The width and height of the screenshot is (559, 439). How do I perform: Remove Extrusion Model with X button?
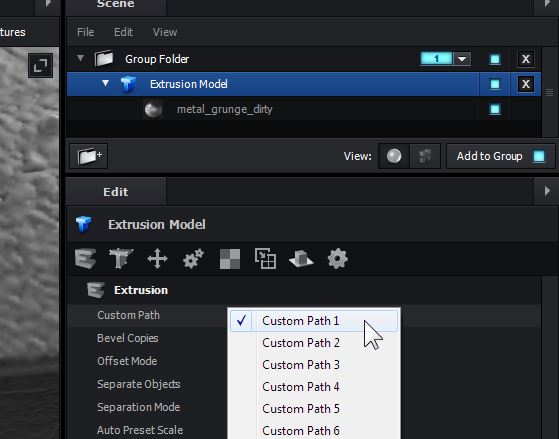(x=526, y=84)
